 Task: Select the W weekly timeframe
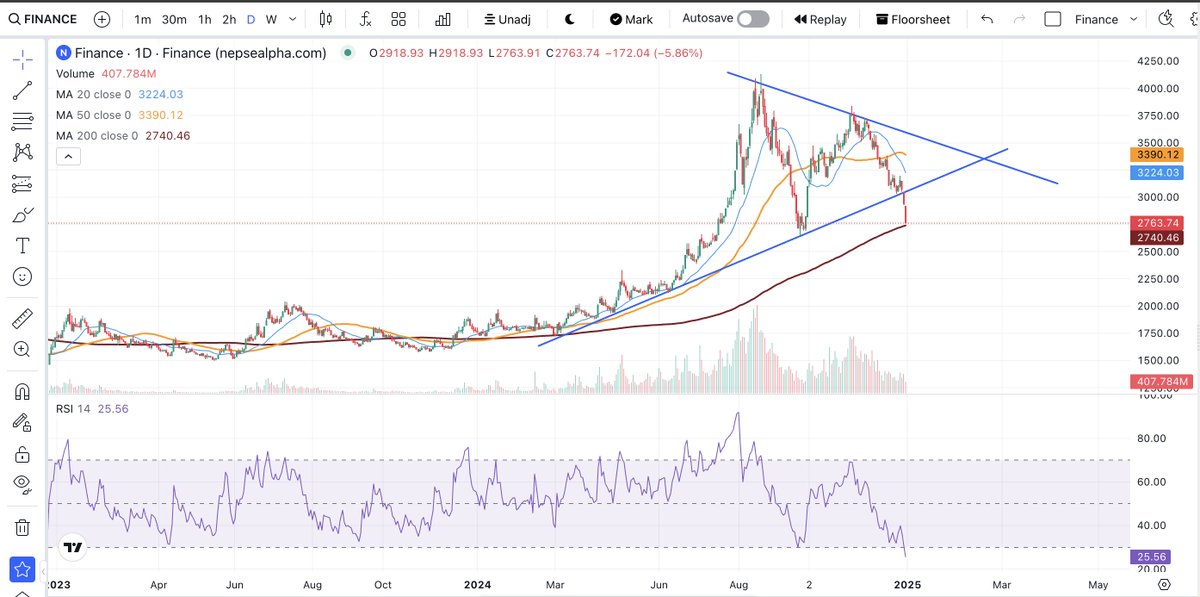(271, 19)
